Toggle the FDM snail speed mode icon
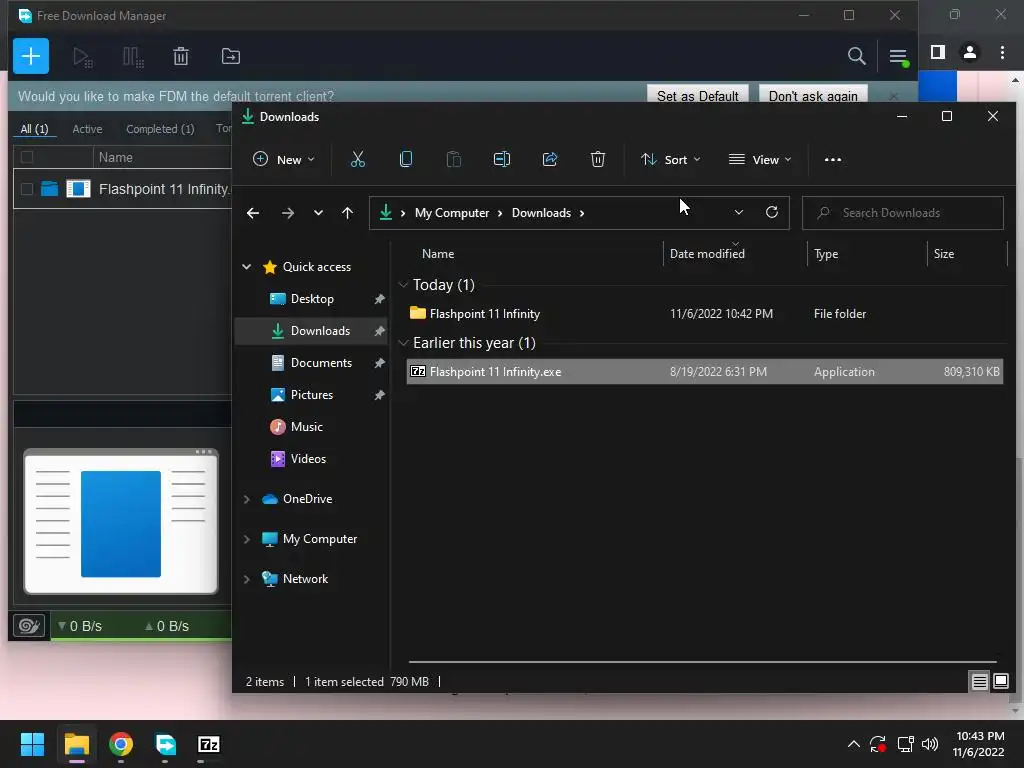This screenshot has height=768, width=1024. 29,626
